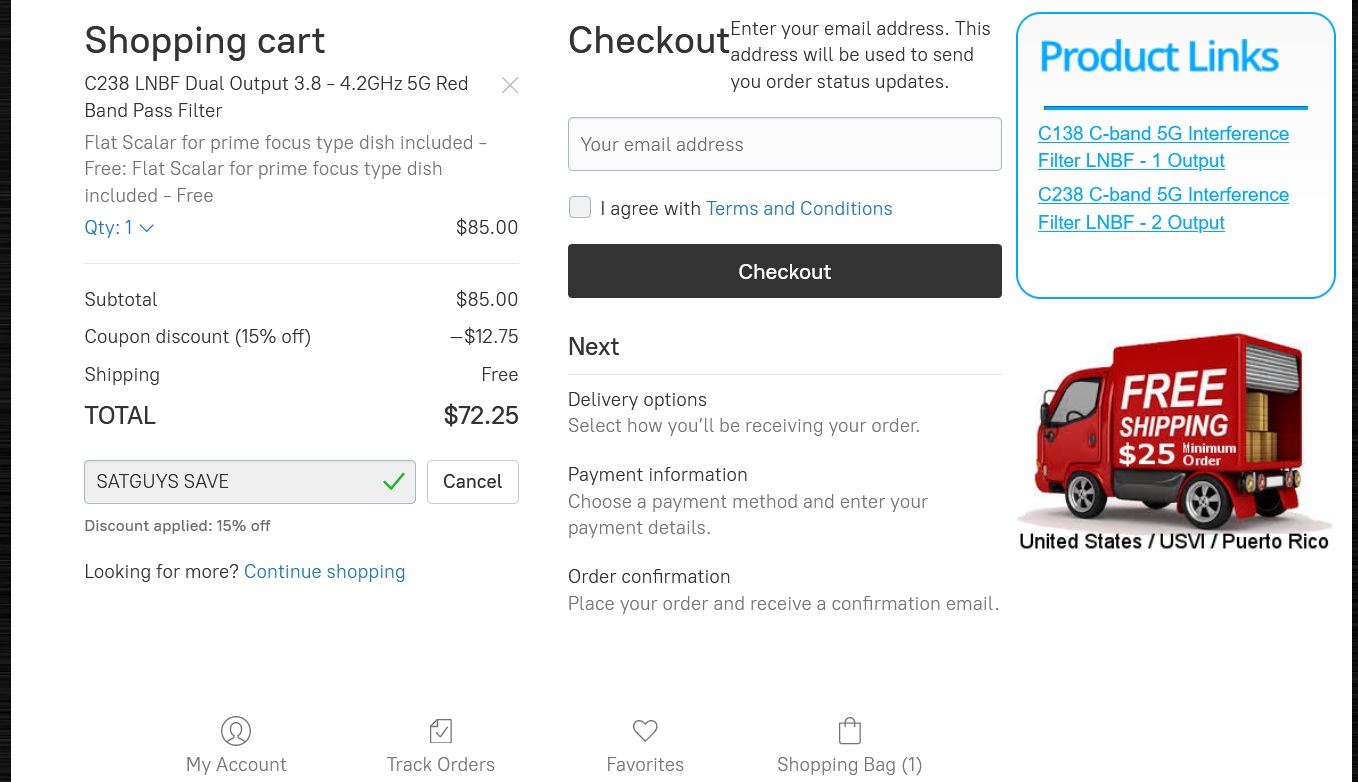
Task: Click the Favorites heart icon
Action: (x=645, y=731)
